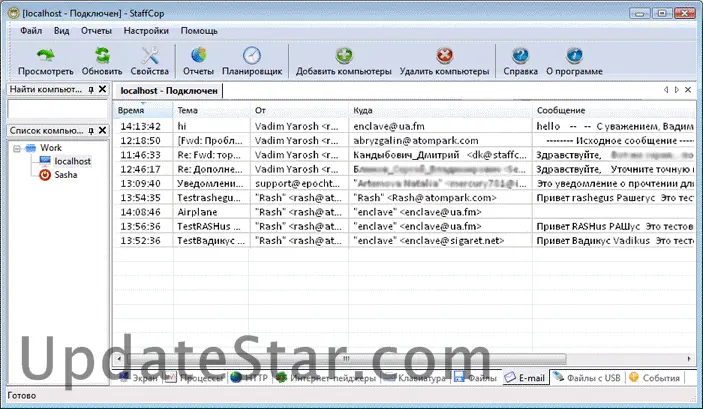Sort by the Сообщение column header

pos(614,110)
